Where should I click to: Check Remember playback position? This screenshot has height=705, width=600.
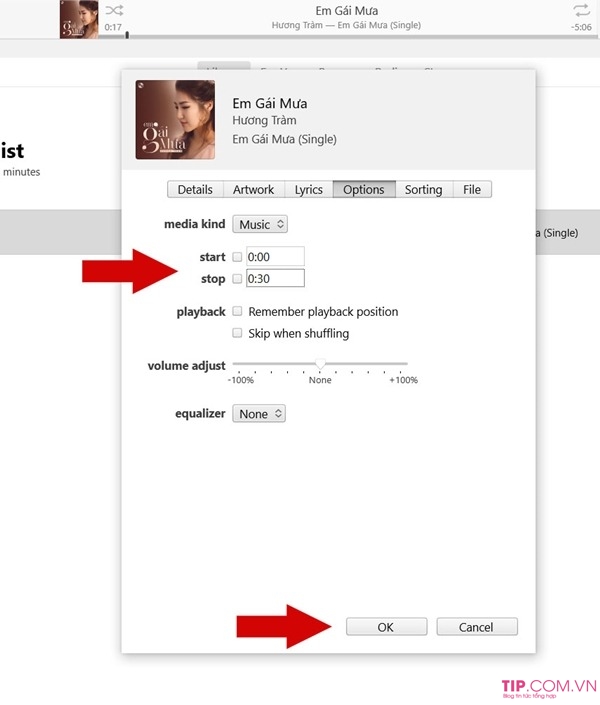pyautogui.click(x=237, y=311)
